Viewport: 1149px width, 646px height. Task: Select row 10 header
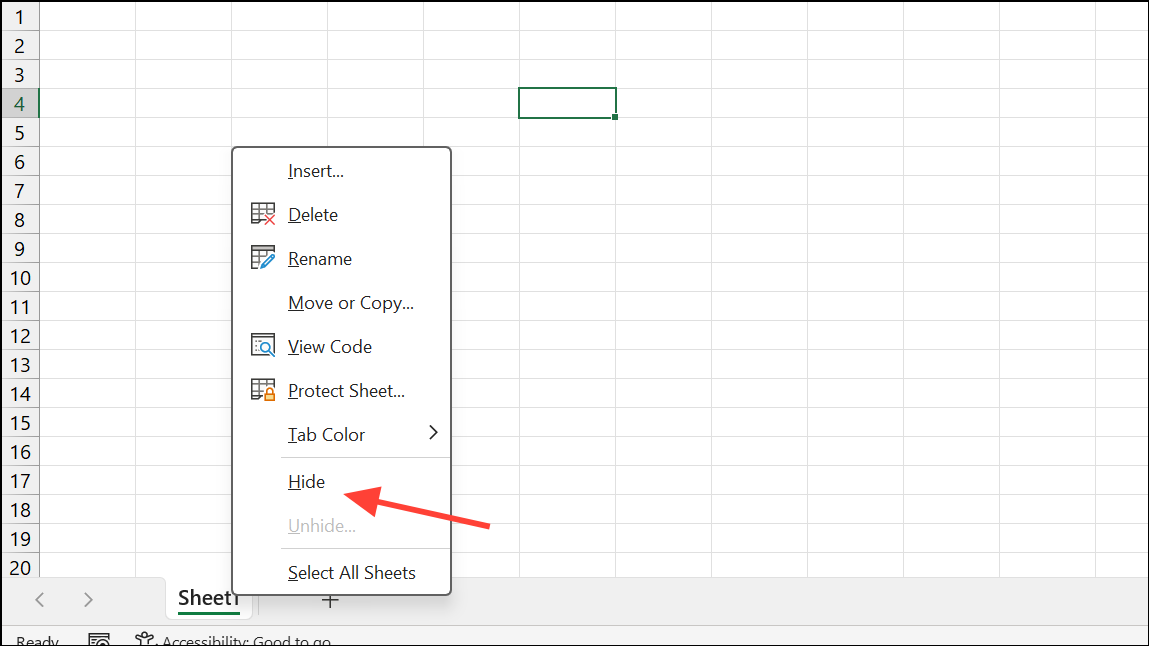(20, 278)
